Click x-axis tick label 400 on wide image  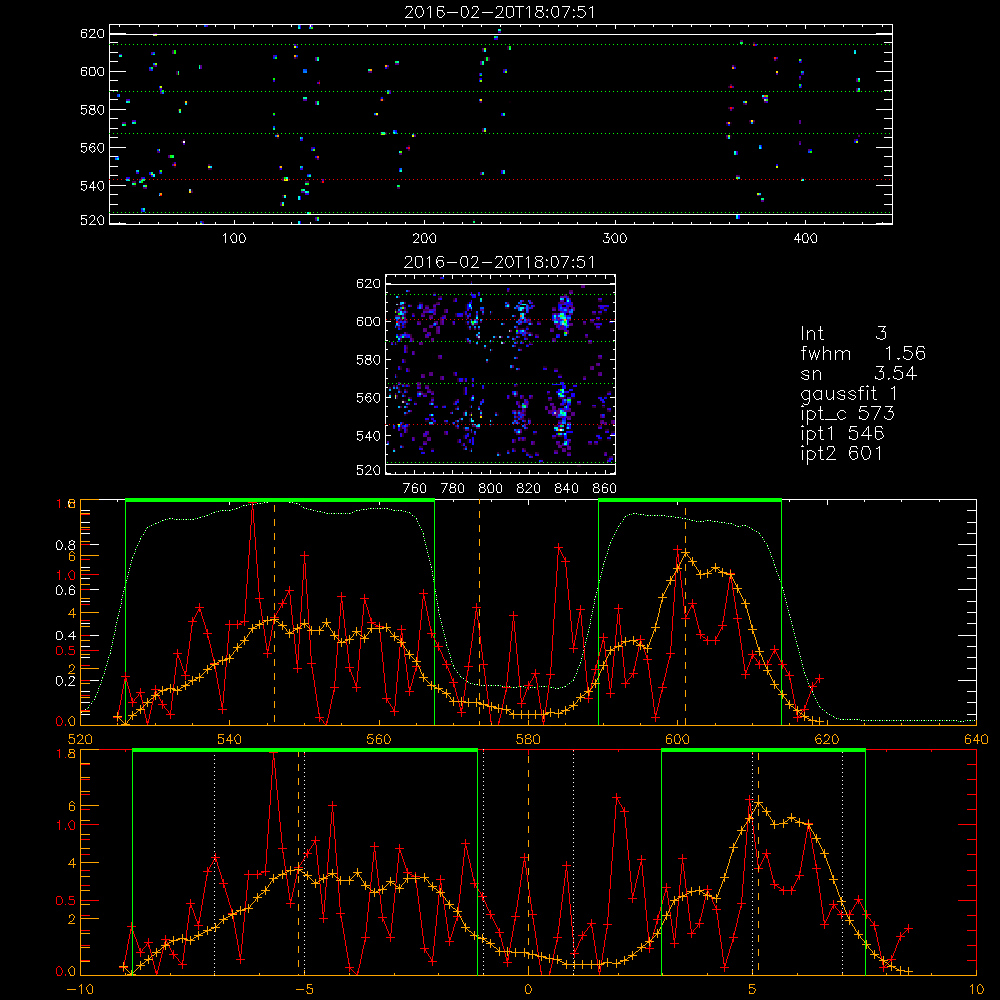[x=805, y=239]
